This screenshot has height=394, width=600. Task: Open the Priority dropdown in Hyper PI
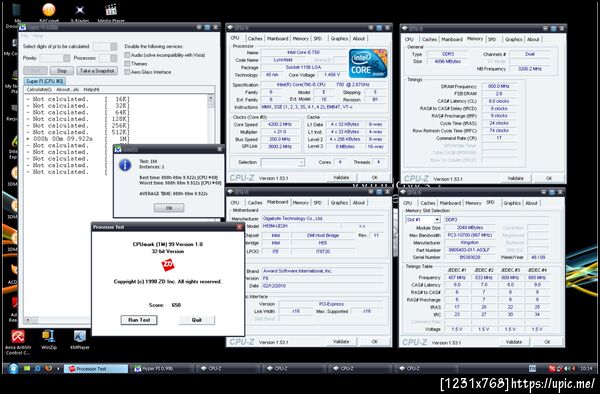click(x=67, y=58)
